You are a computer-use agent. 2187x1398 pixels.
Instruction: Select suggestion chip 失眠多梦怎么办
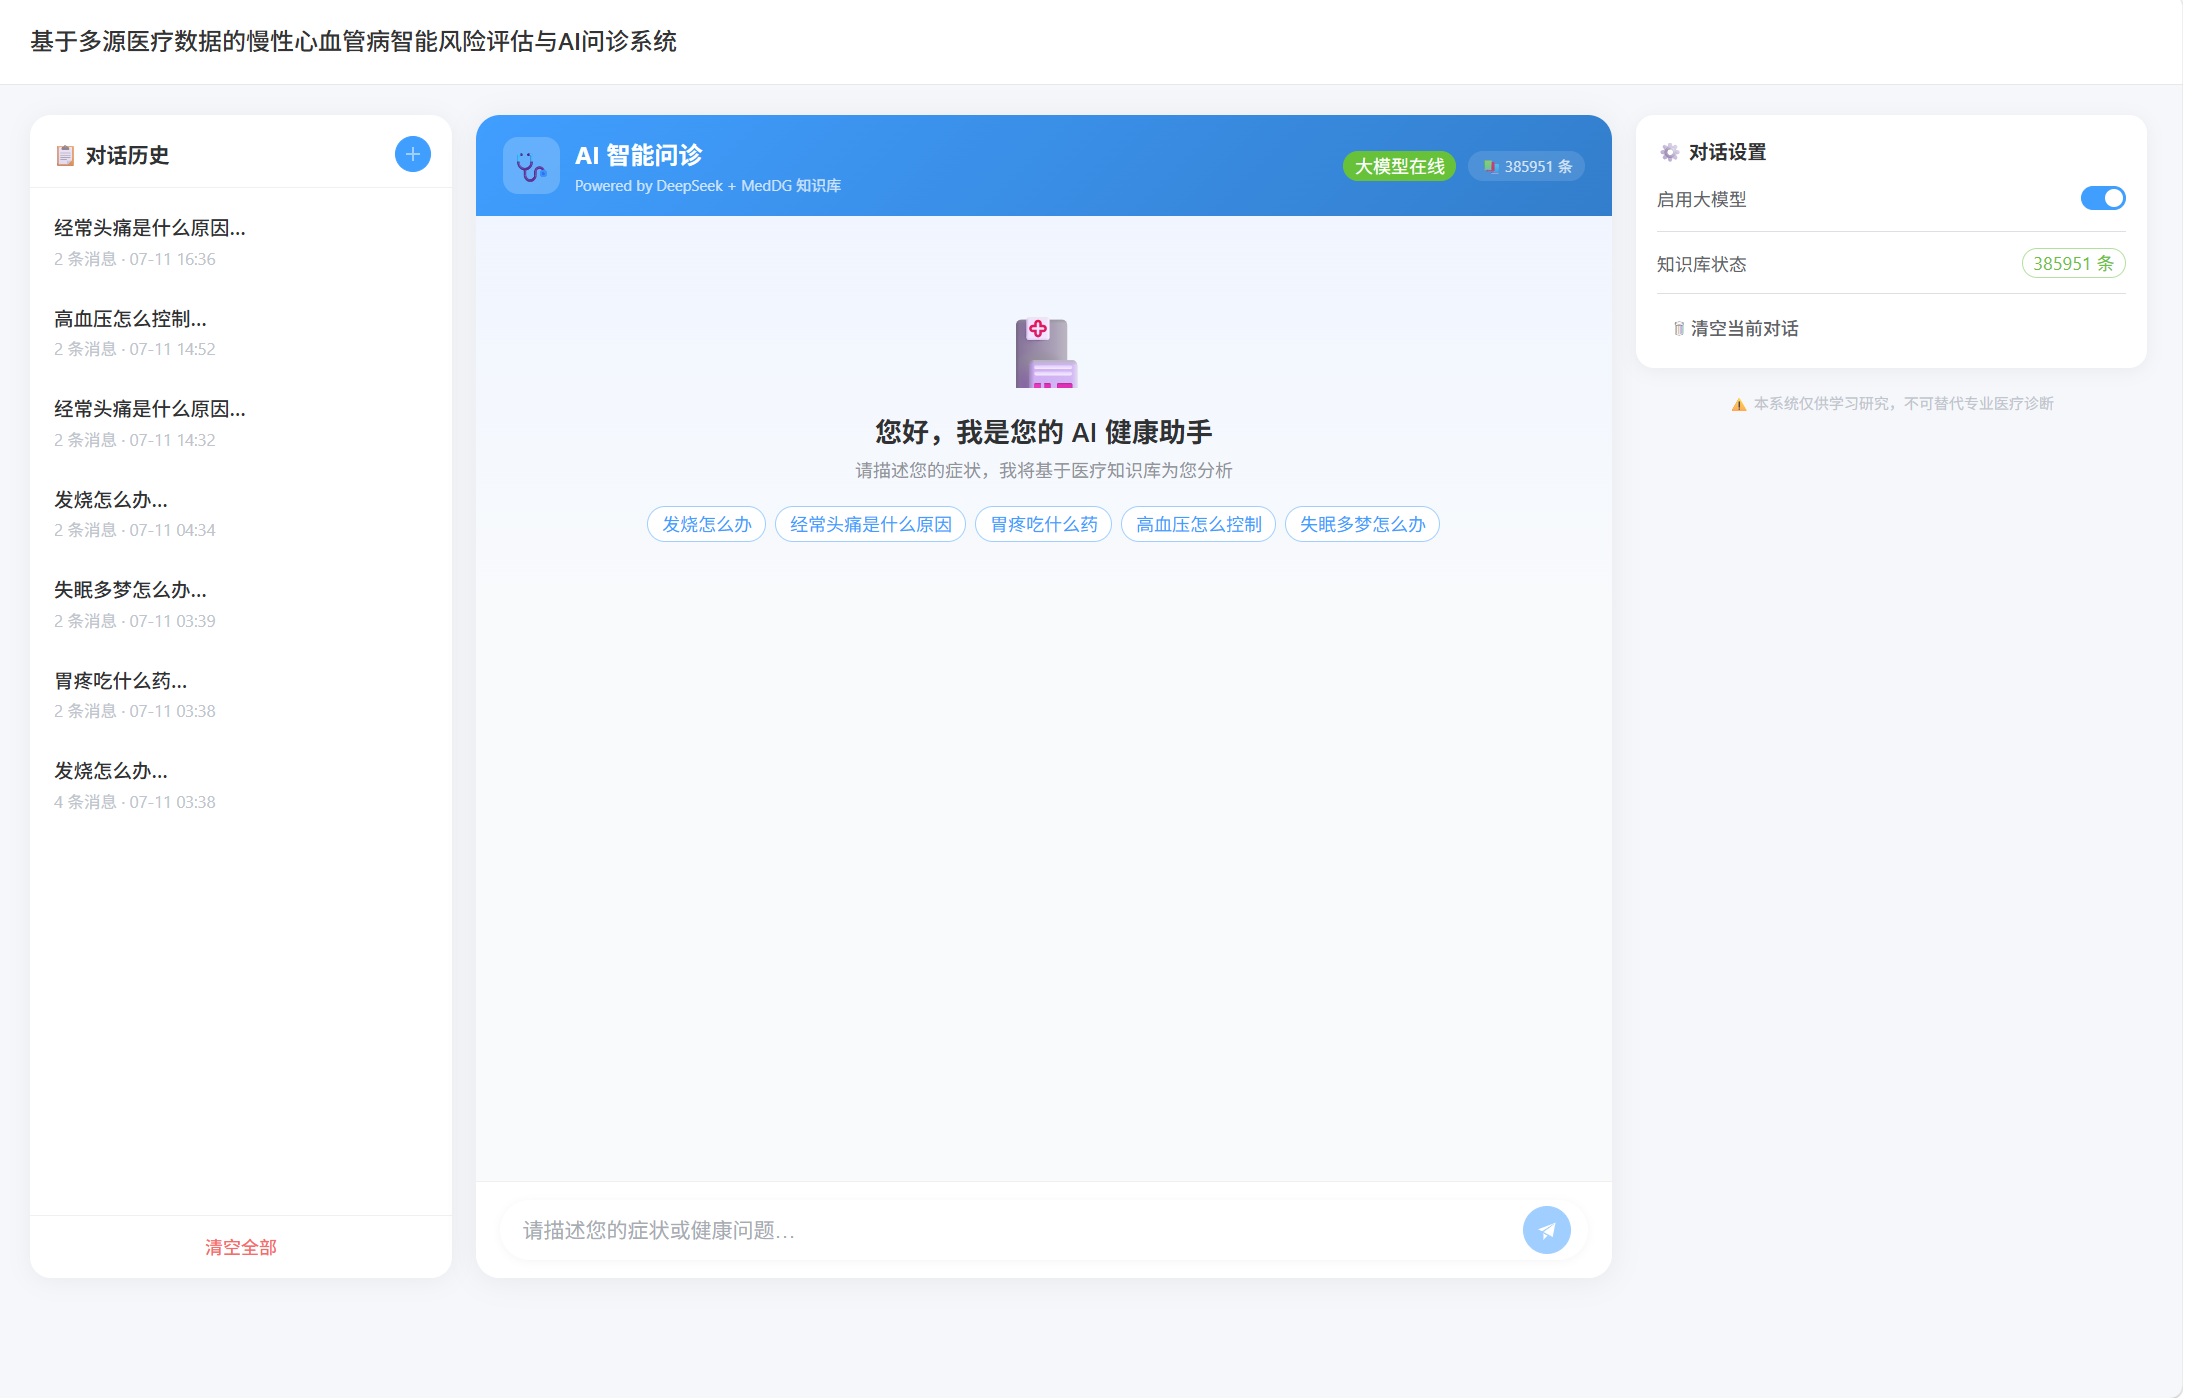1362,524
